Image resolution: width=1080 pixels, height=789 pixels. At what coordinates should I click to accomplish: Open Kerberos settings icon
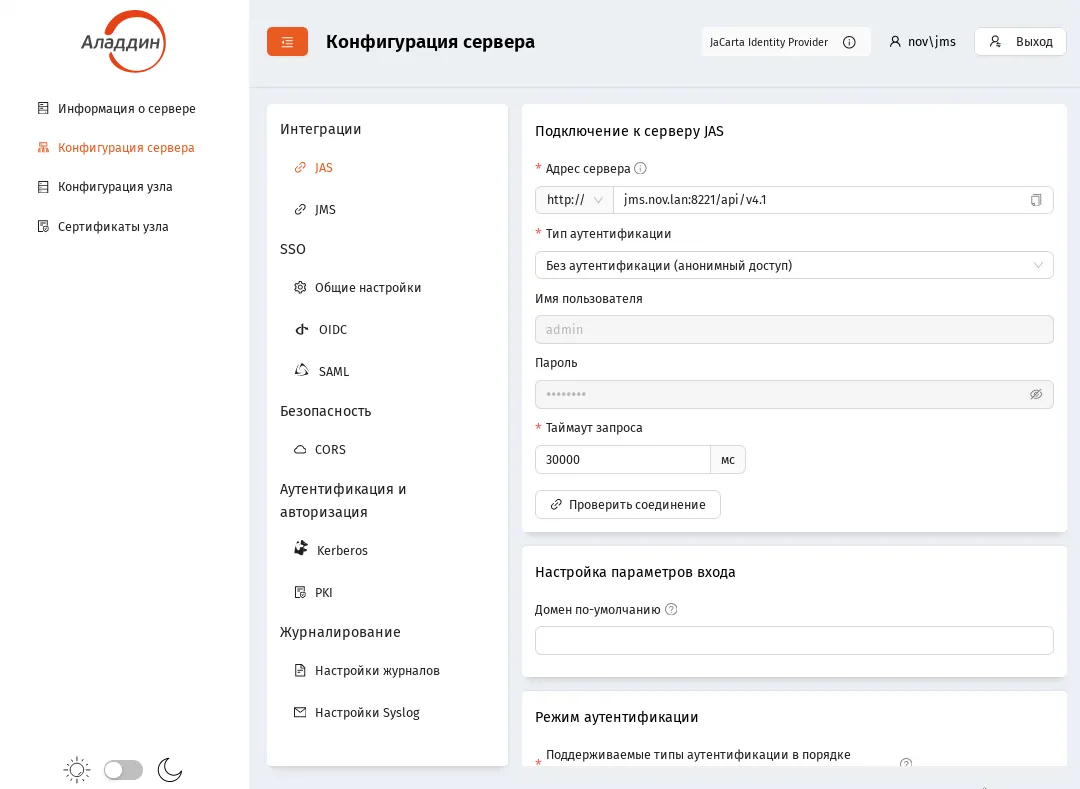pos(301,549)
